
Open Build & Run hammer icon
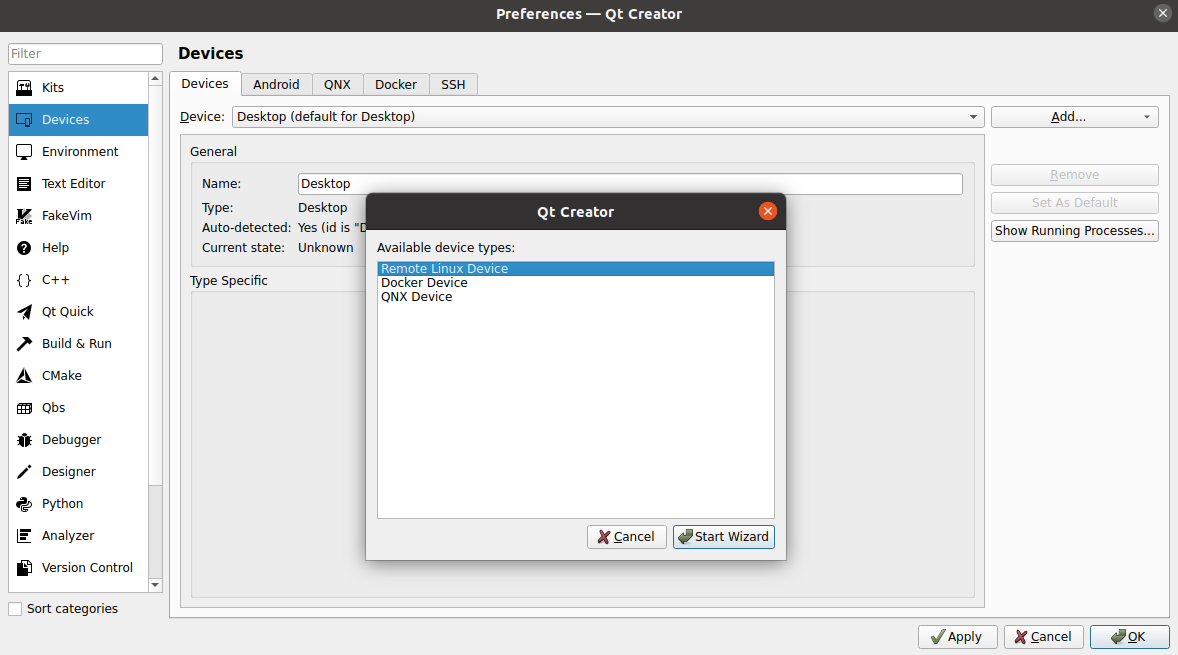(x=25, y=344)
